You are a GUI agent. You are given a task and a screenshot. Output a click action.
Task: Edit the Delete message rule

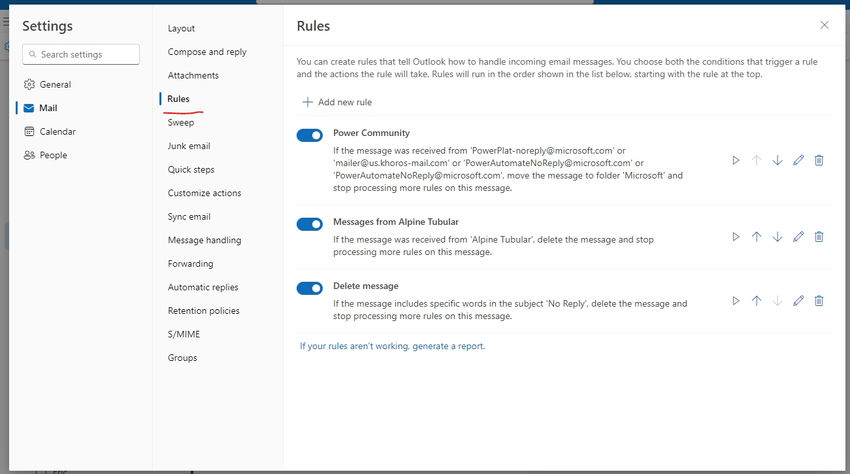click(798, 300)
